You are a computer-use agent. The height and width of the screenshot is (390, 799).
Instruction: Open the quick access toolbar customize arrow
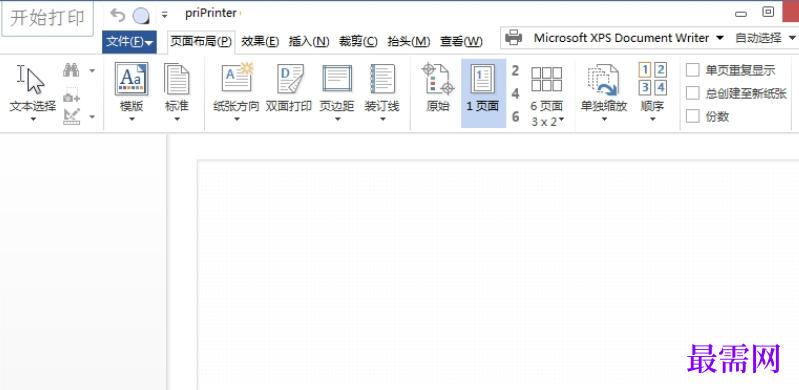coord(165,15)
